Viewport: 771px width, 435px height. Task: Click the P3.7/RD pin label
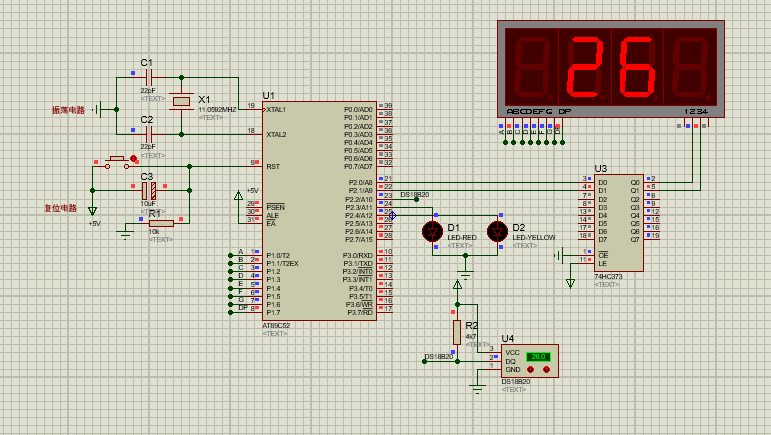pos(360,312)
